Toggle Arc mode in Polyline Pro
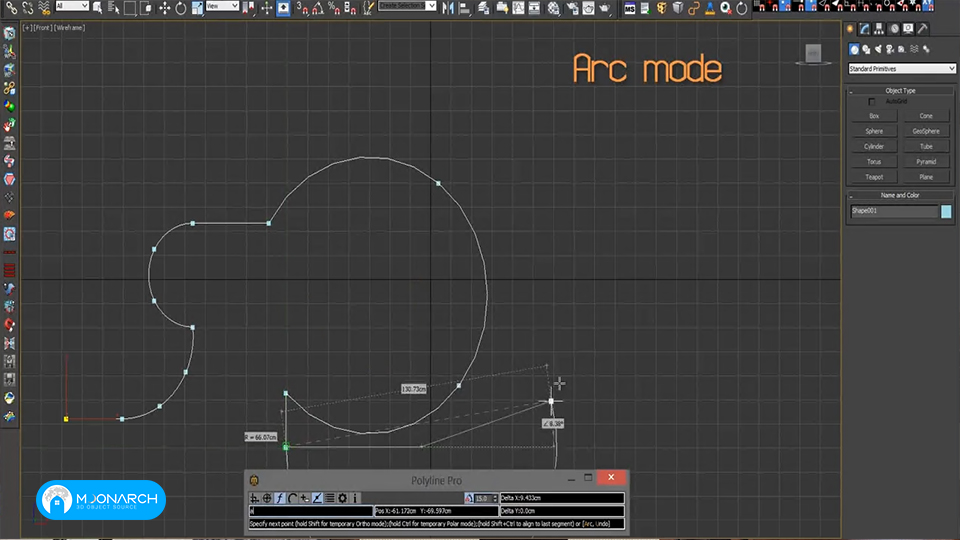 click(x=293, y=498)
